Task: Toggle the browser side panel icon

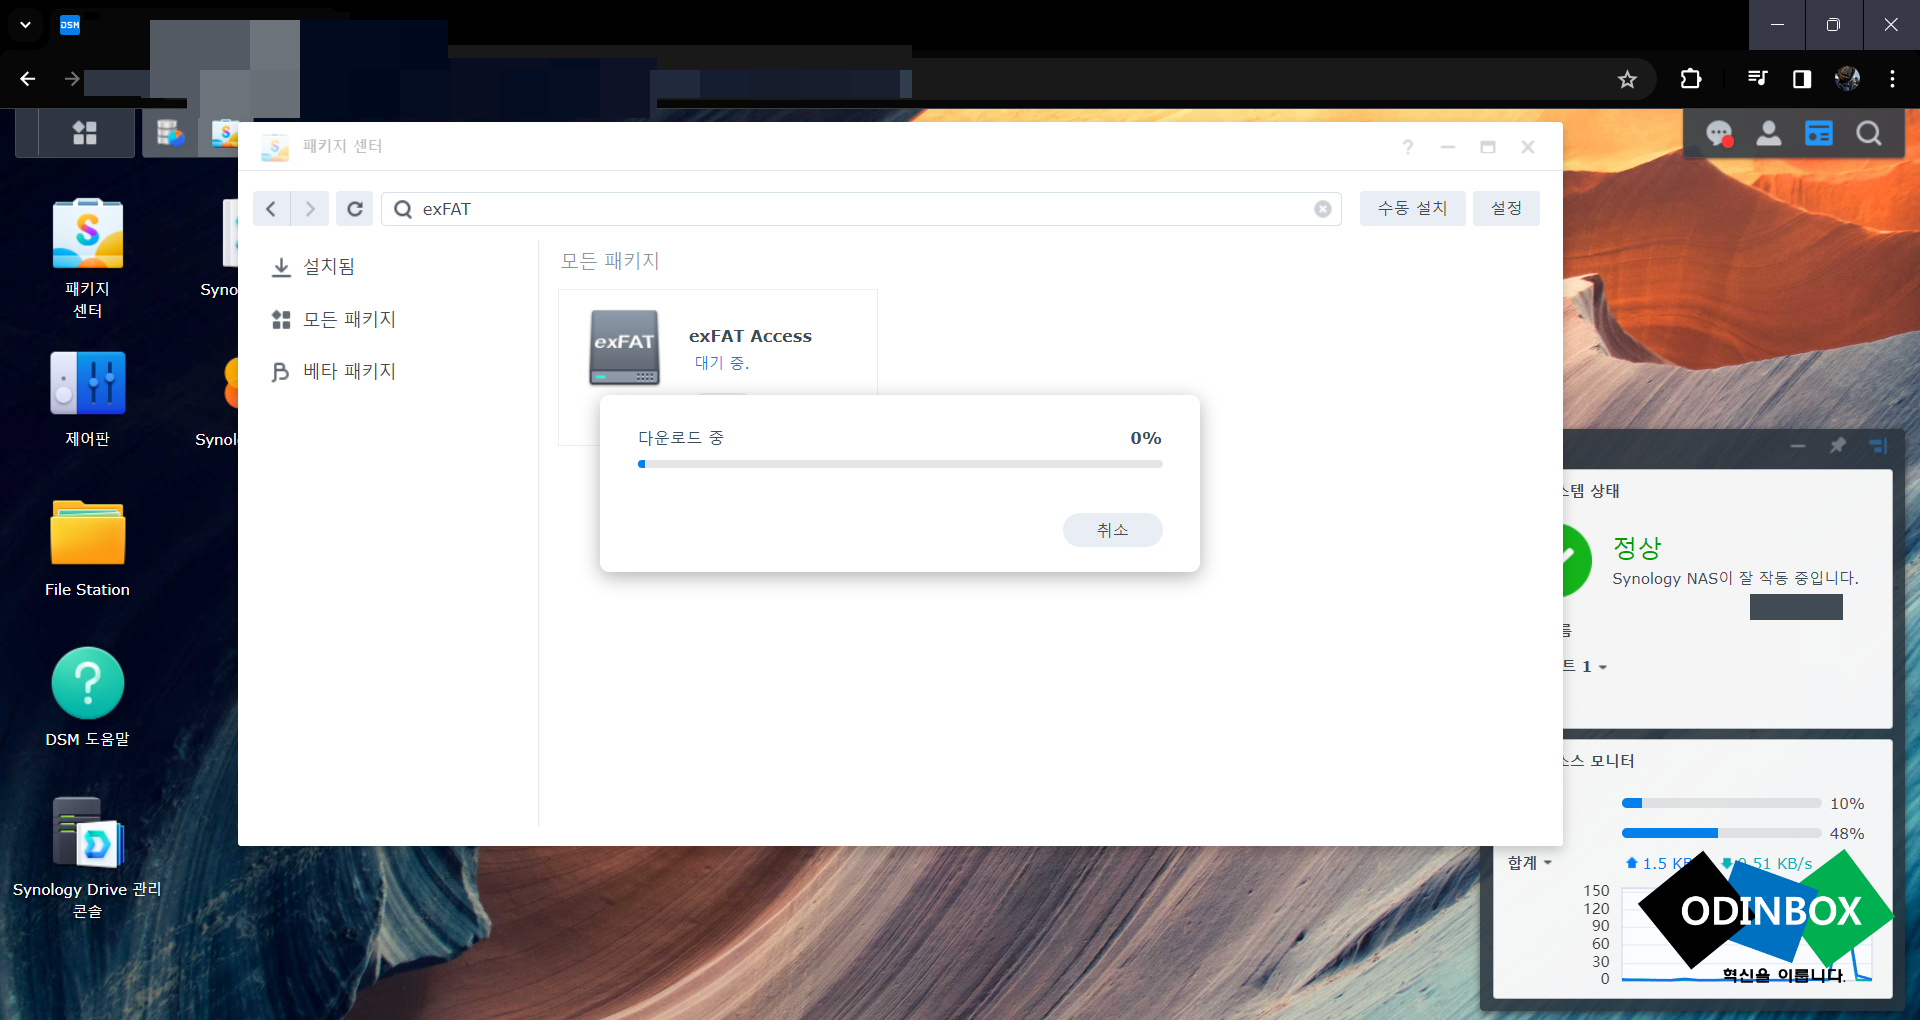Action: coord(1802,79)
